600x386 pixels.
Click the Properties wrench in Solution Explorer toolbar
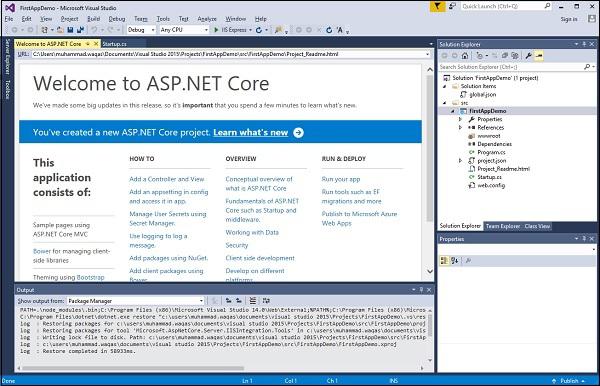[528, 56]
